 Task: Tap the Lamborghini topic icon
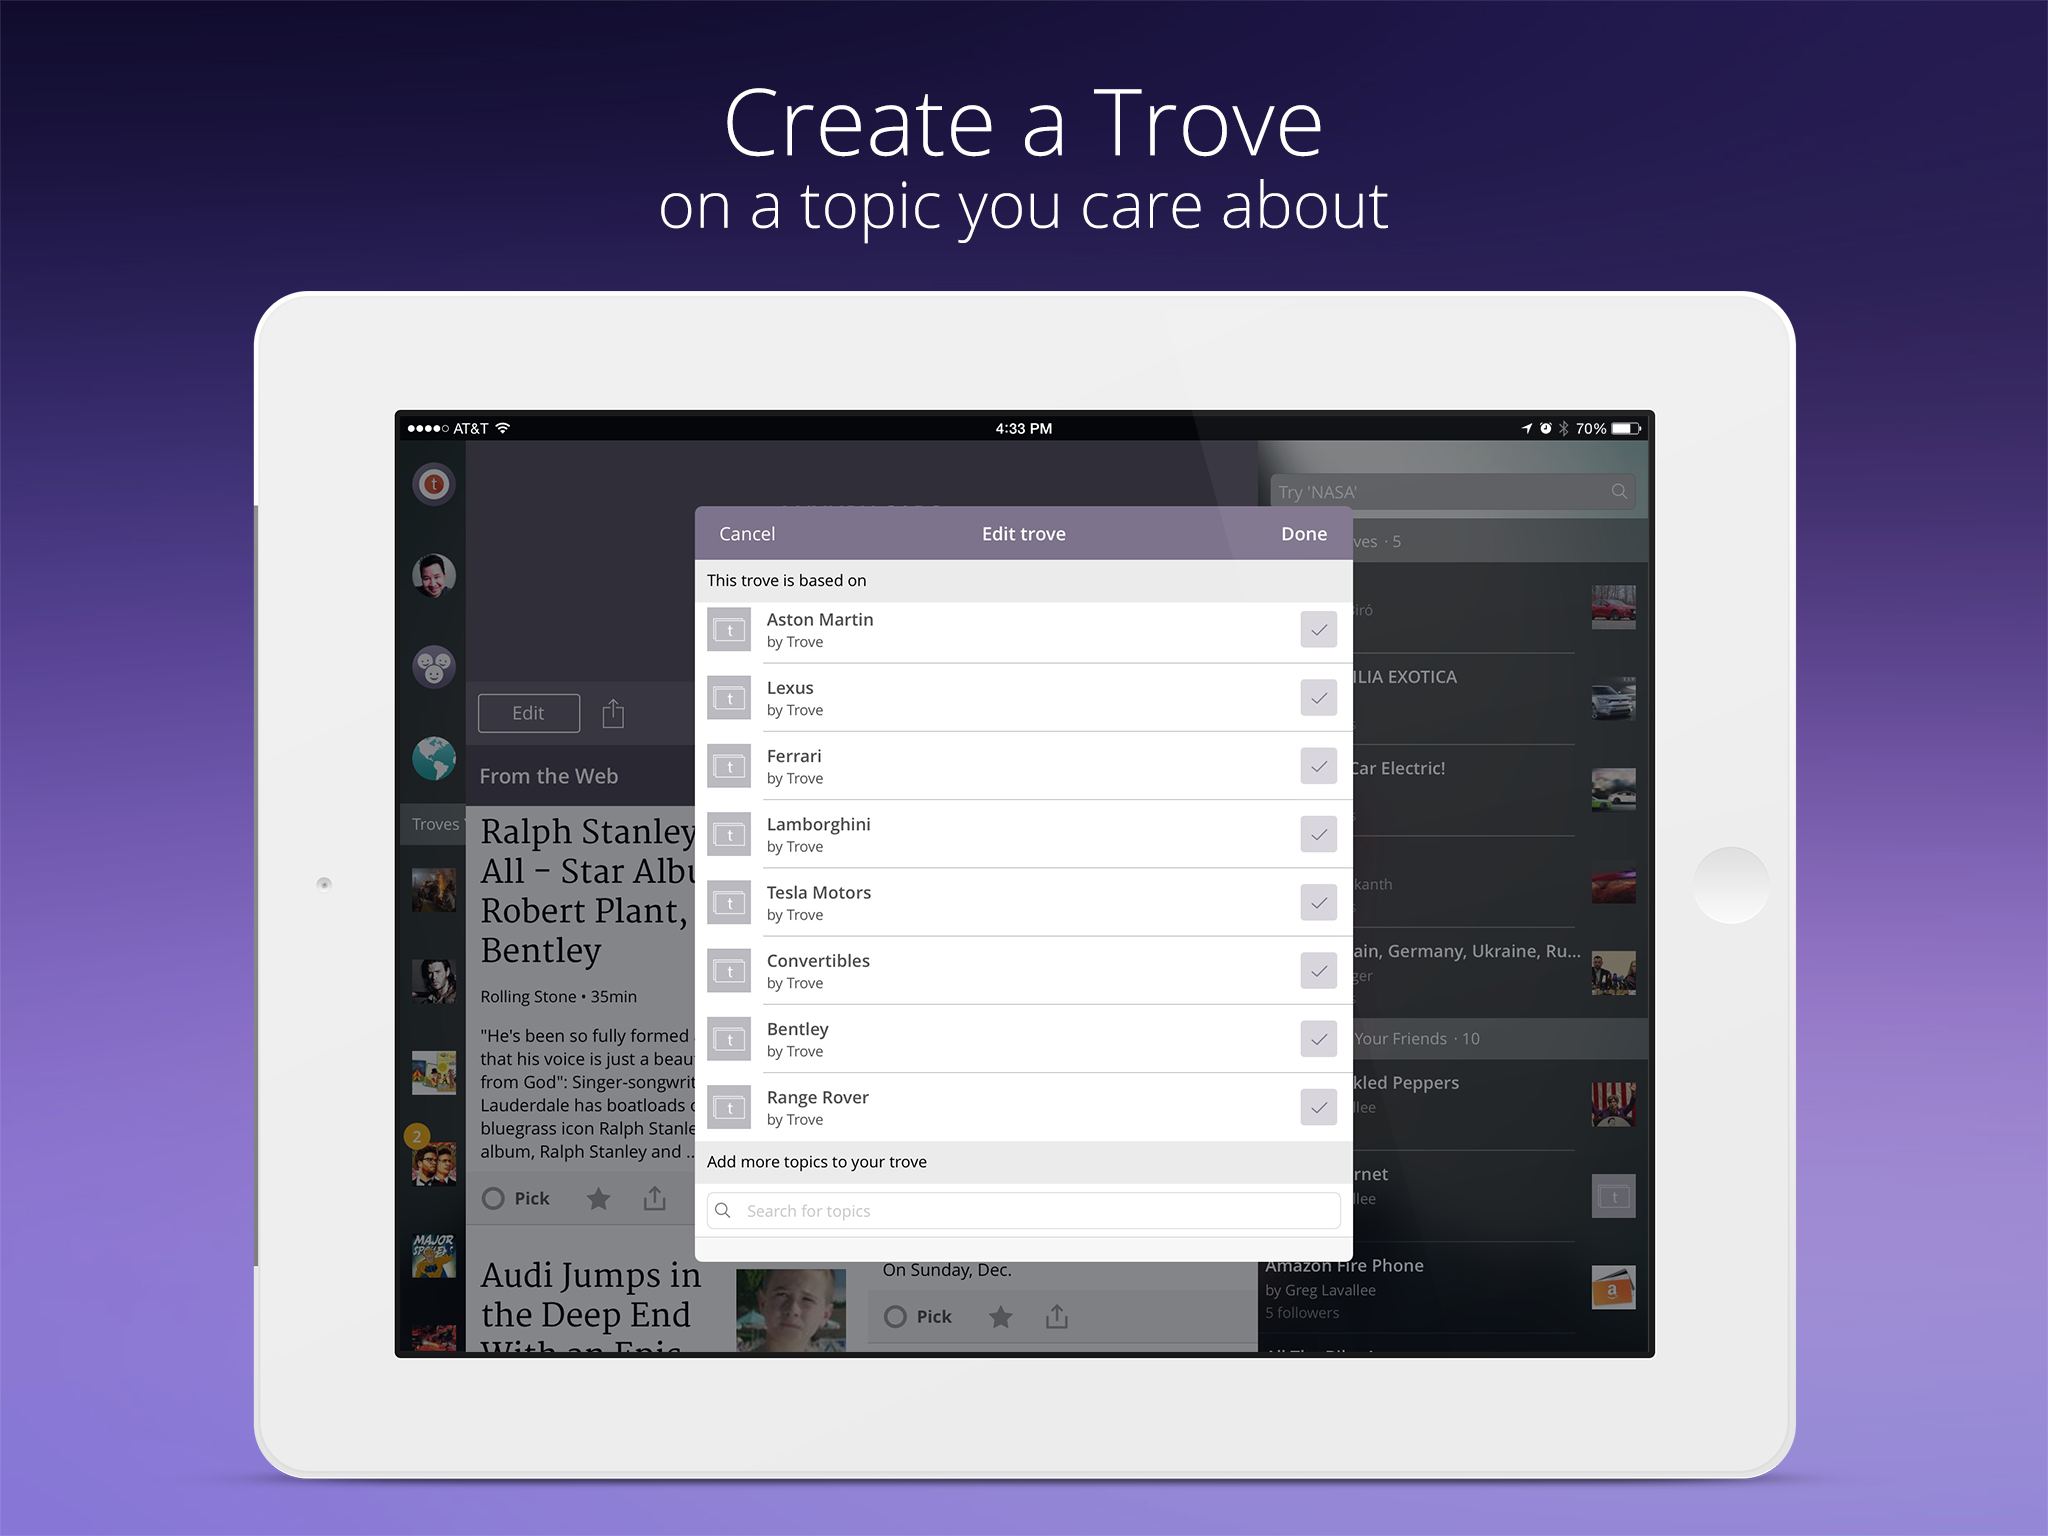pyautogui.click(x=729, y=834)
